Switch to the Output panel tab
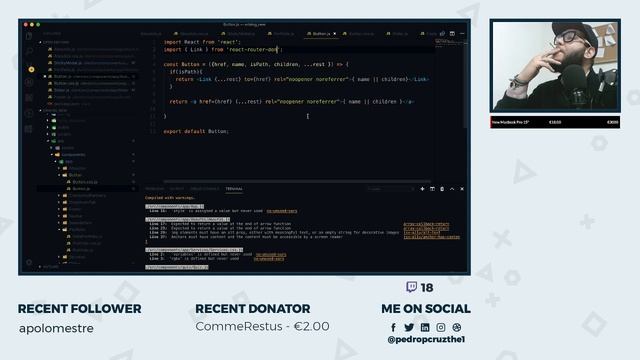640x360 pixels. coord(177,189)
